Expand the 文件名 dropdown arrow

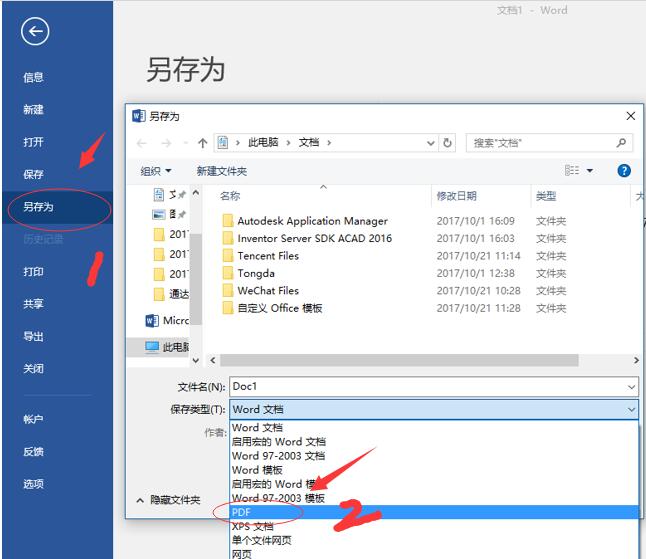click(x=631, y=387)
